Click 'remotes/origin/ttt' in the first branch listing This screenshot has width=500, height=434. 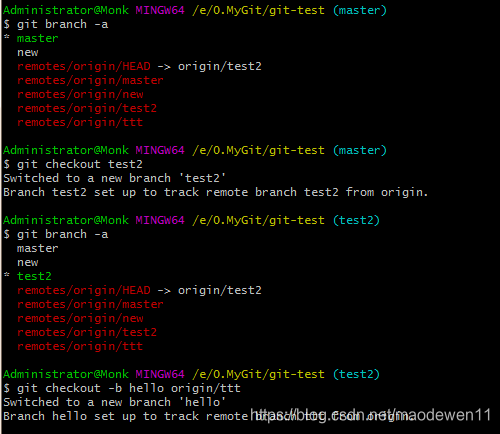tap(80, 122)
